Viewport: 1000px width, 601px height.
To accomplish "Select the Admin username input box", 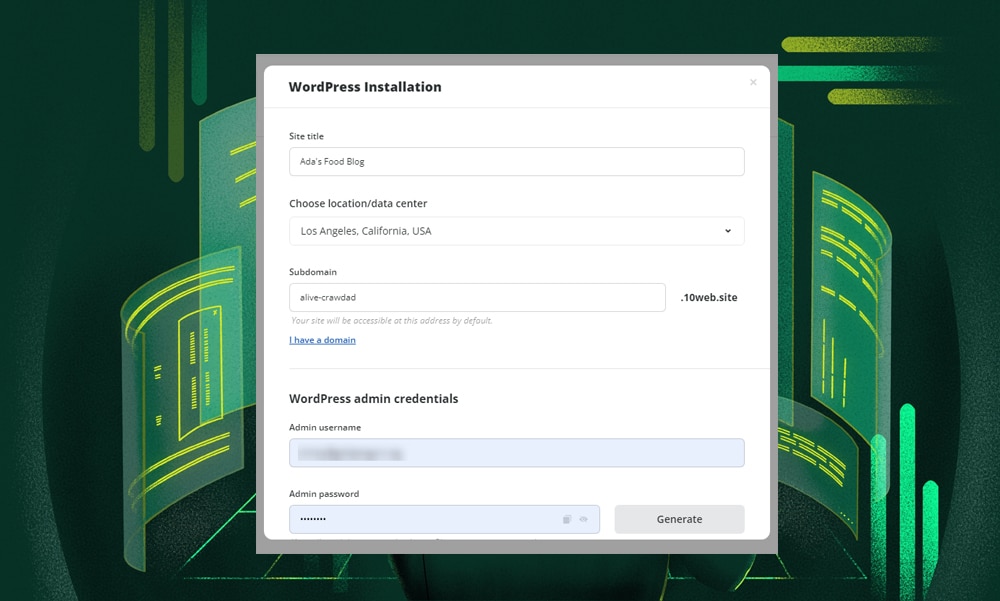I will coord(516,453).
